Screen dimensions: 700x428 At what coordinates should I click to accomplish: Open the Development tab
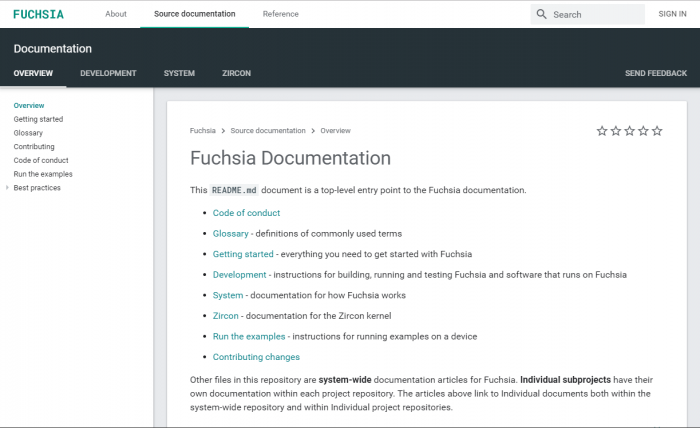108,73
